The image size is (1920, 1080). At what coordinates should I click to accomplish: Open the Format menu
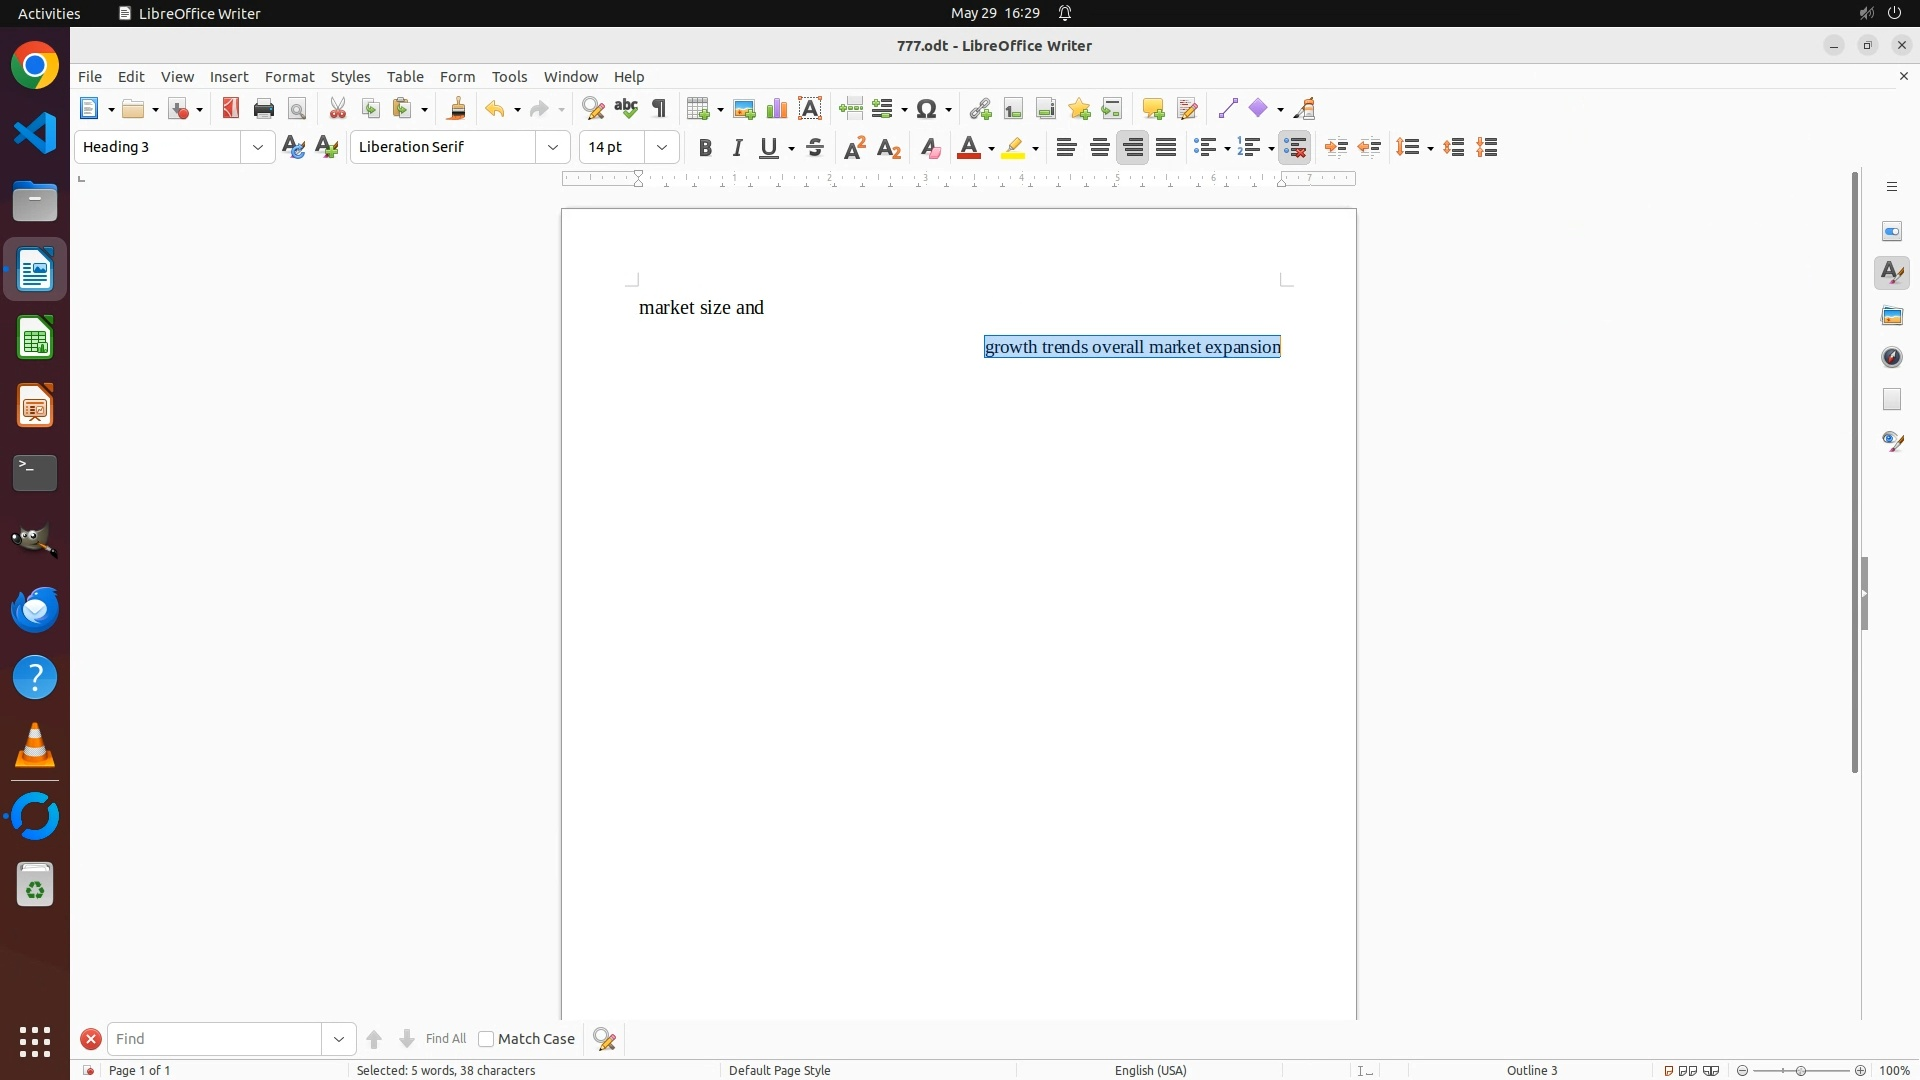pyautogui.click(x=289, y=77)
